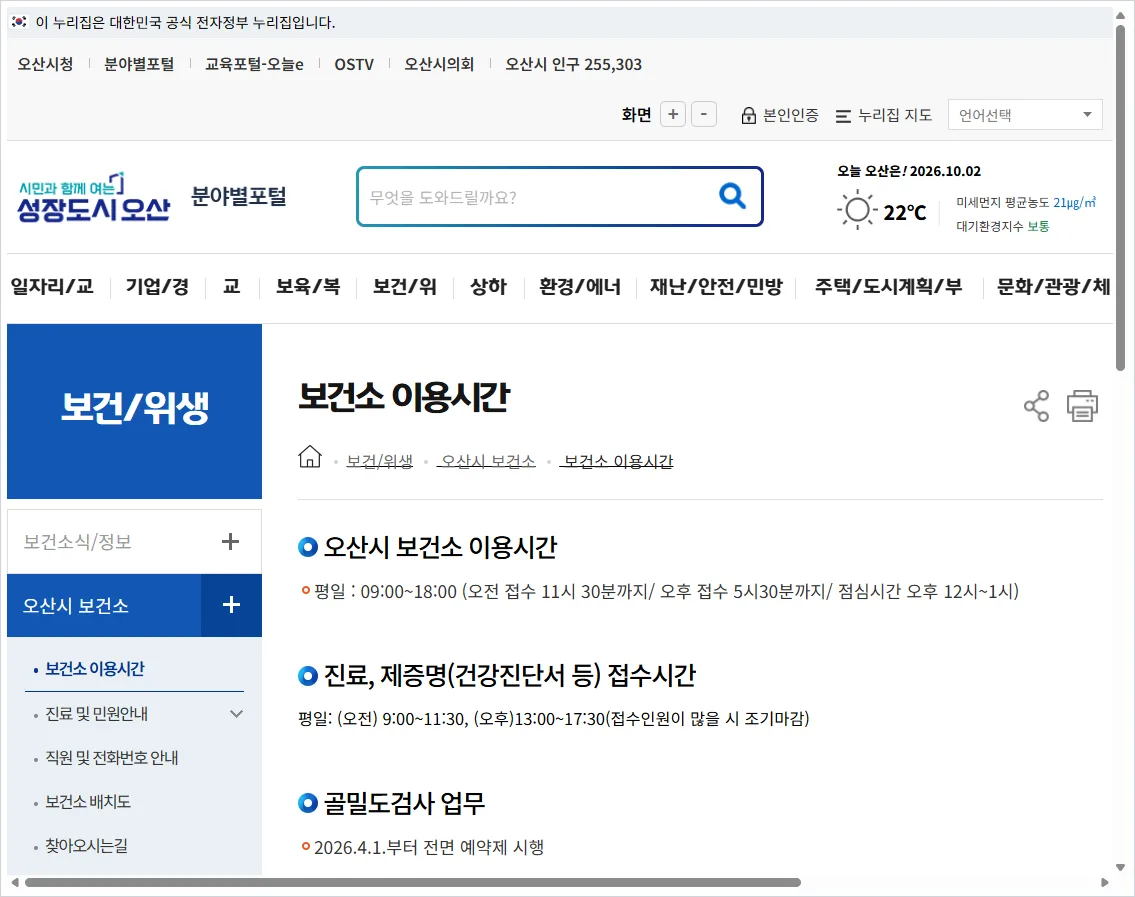Click 오산시 보건소 sidebar menu label
Screen dimensions: 1135x897
point(75,606)
